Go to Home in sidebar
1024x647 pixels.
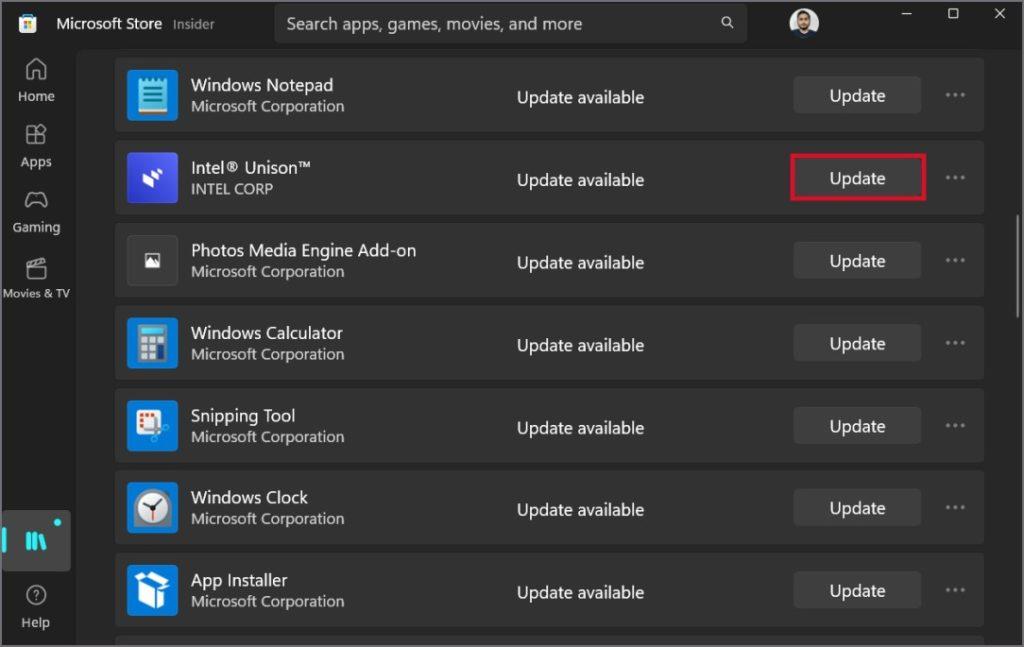(x=36, y=80)
